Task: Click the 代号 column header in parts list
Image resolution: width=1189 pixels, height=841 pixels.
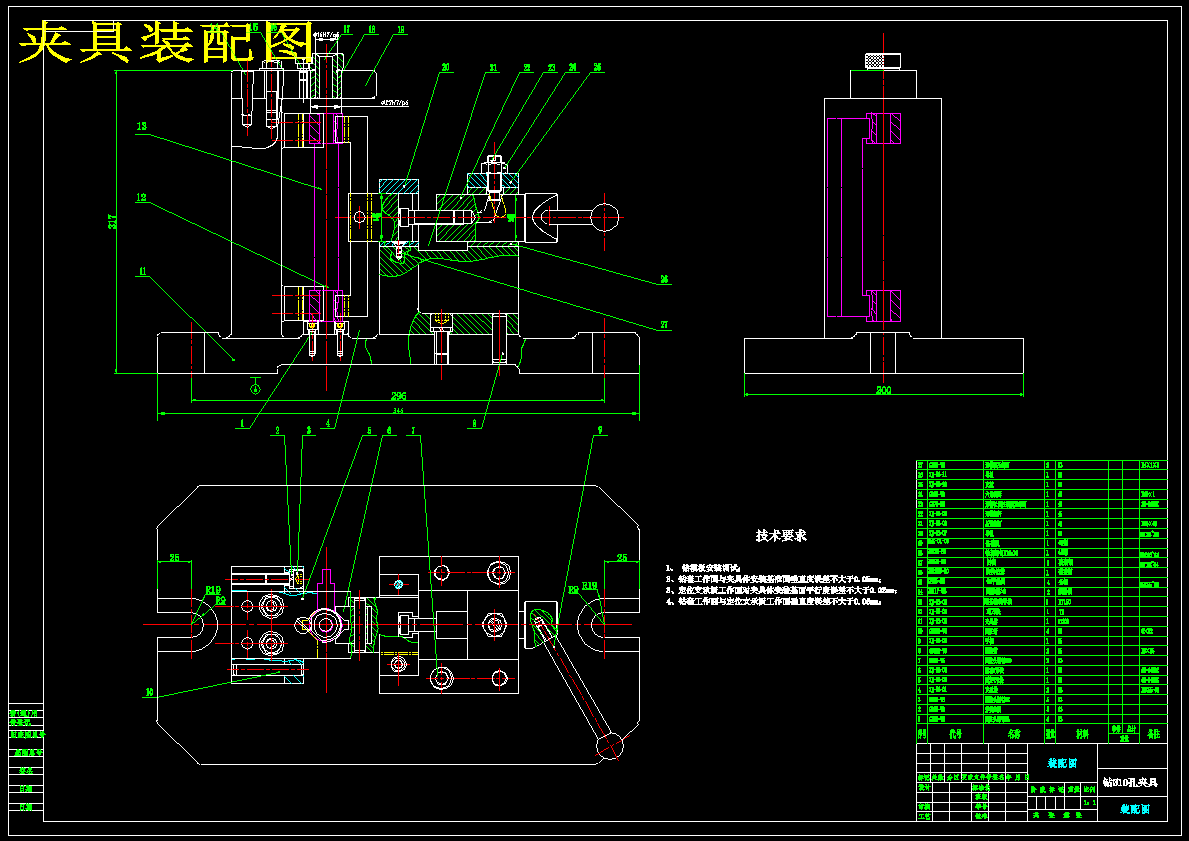Action: tap(955, 734)
